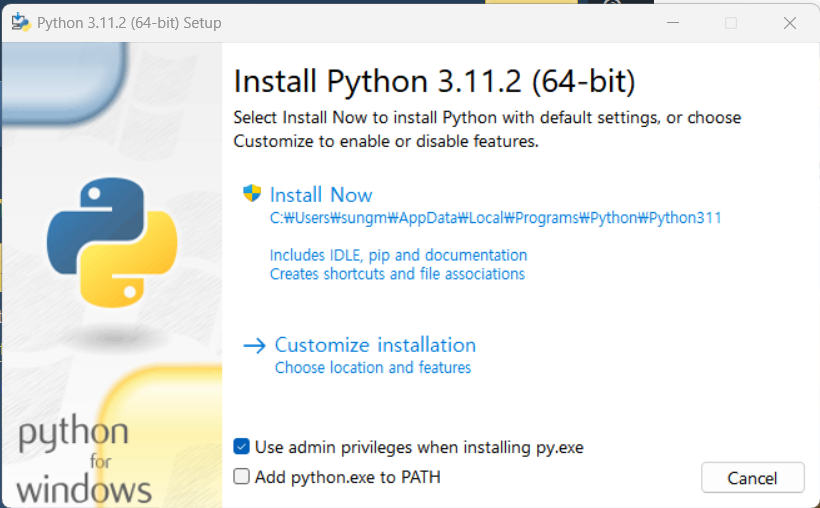Click the install path ending in Python311
Screen dimensions: 820x508
pos(495,218)
